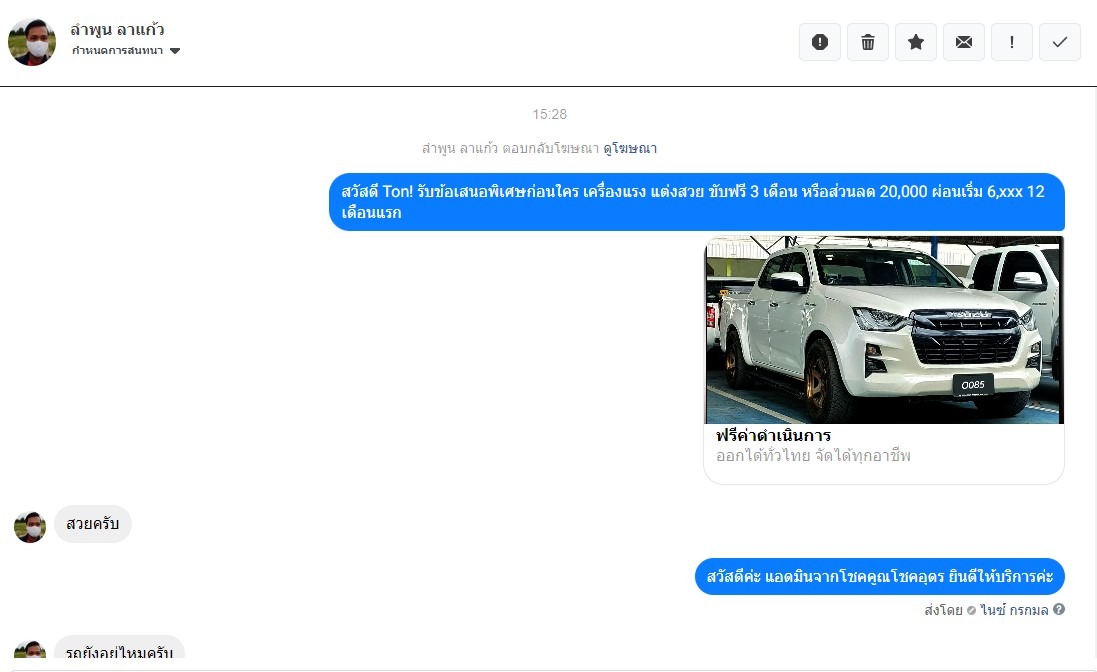Click the question mark help icon by sender
This screenshot has width=1097, height=672.
1059,609
